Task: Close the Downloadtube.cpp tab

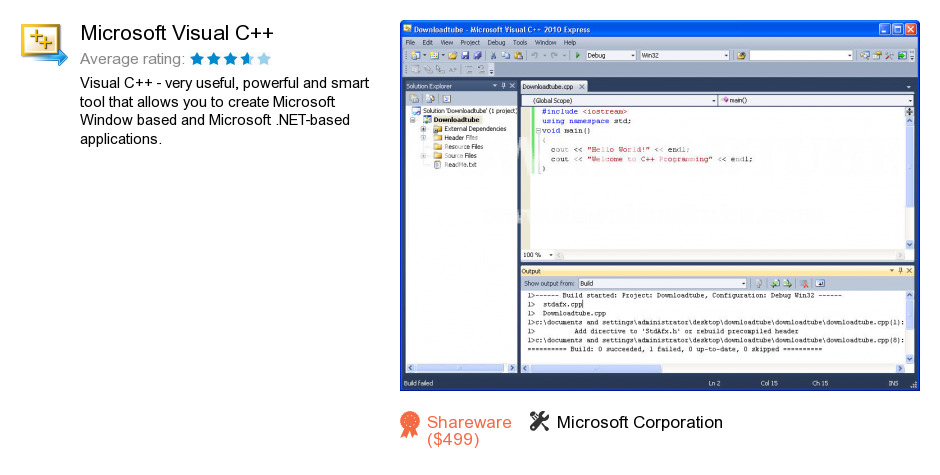Action: pyautogui.click(x=582, y=87)
